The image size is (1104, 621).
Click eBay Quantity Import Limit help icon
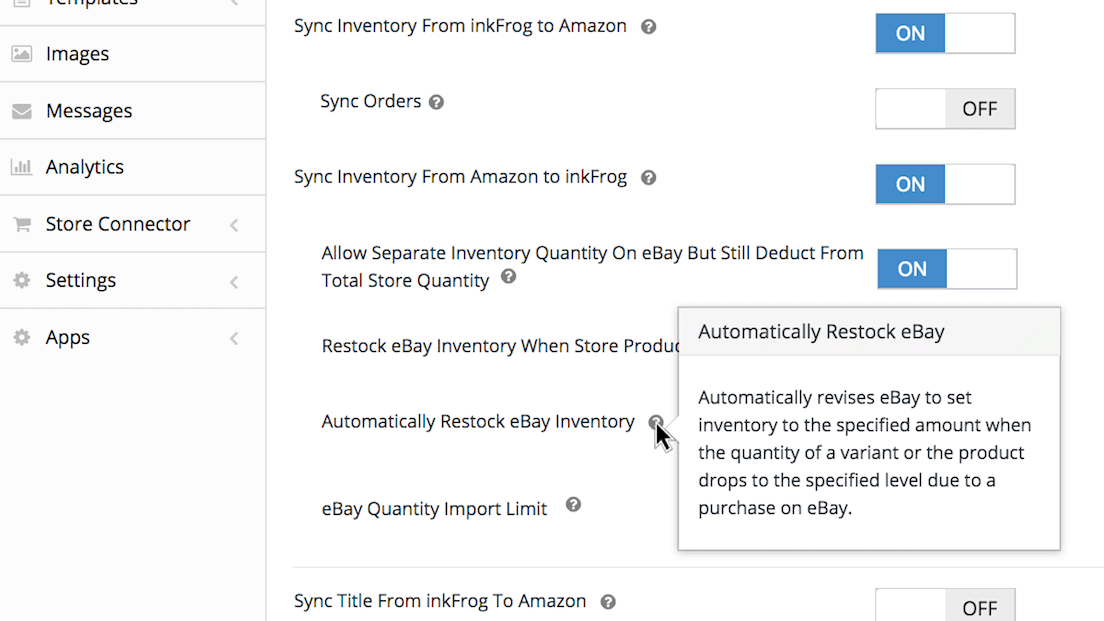tap(573, 505)
